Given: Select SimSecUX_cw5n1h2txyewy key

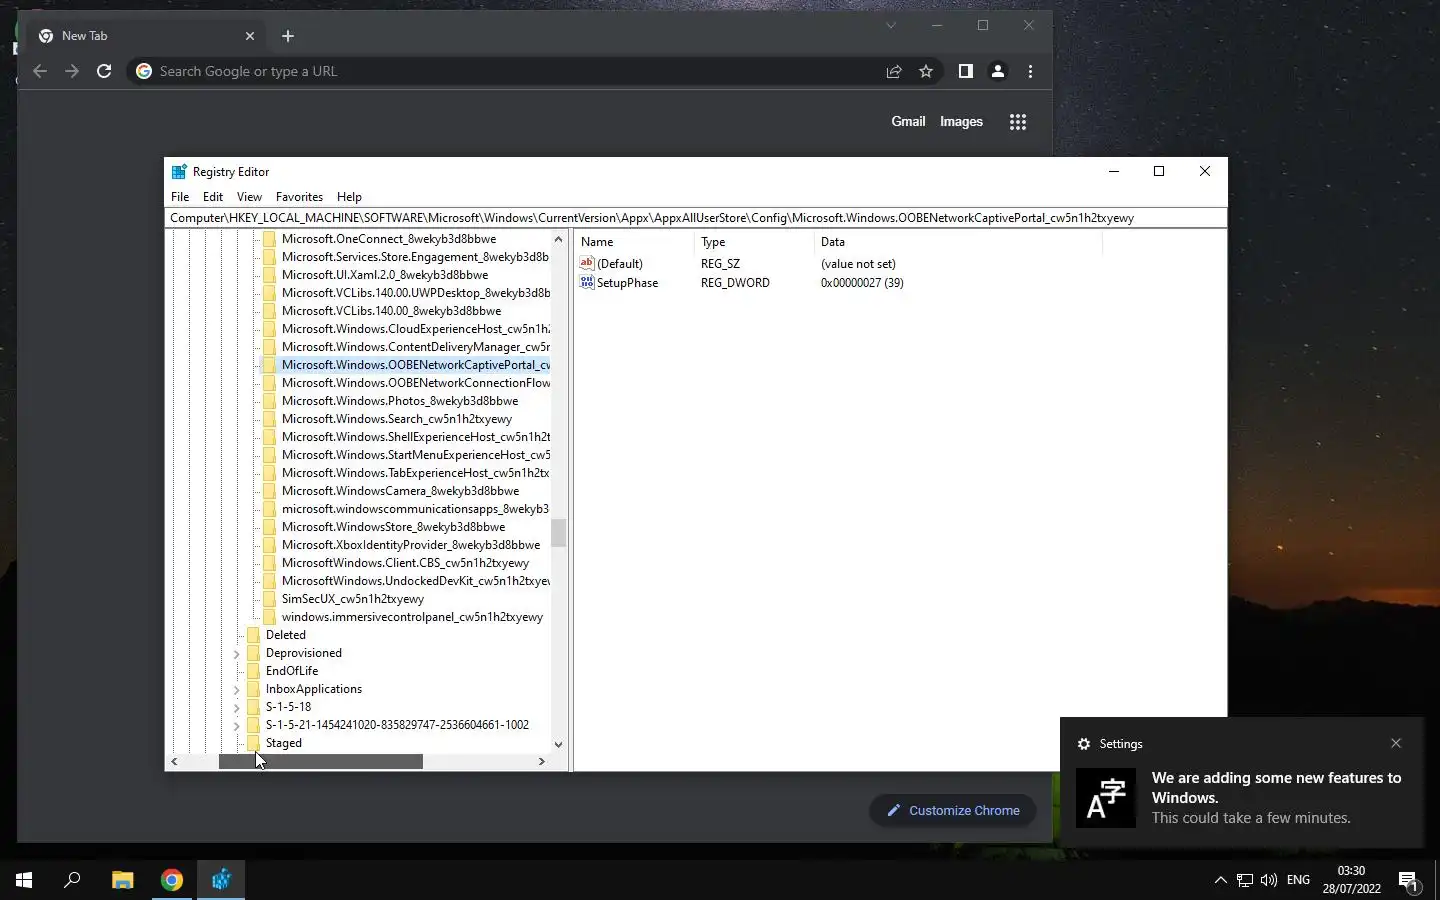Looking at the screenshot, I should coord(353,599).
